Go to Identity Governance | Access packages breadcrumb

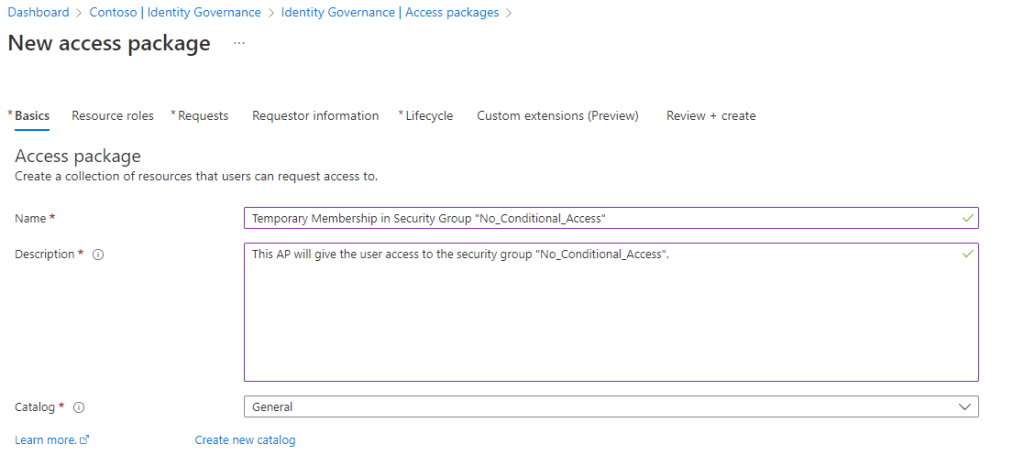click(x=390, y=13)
